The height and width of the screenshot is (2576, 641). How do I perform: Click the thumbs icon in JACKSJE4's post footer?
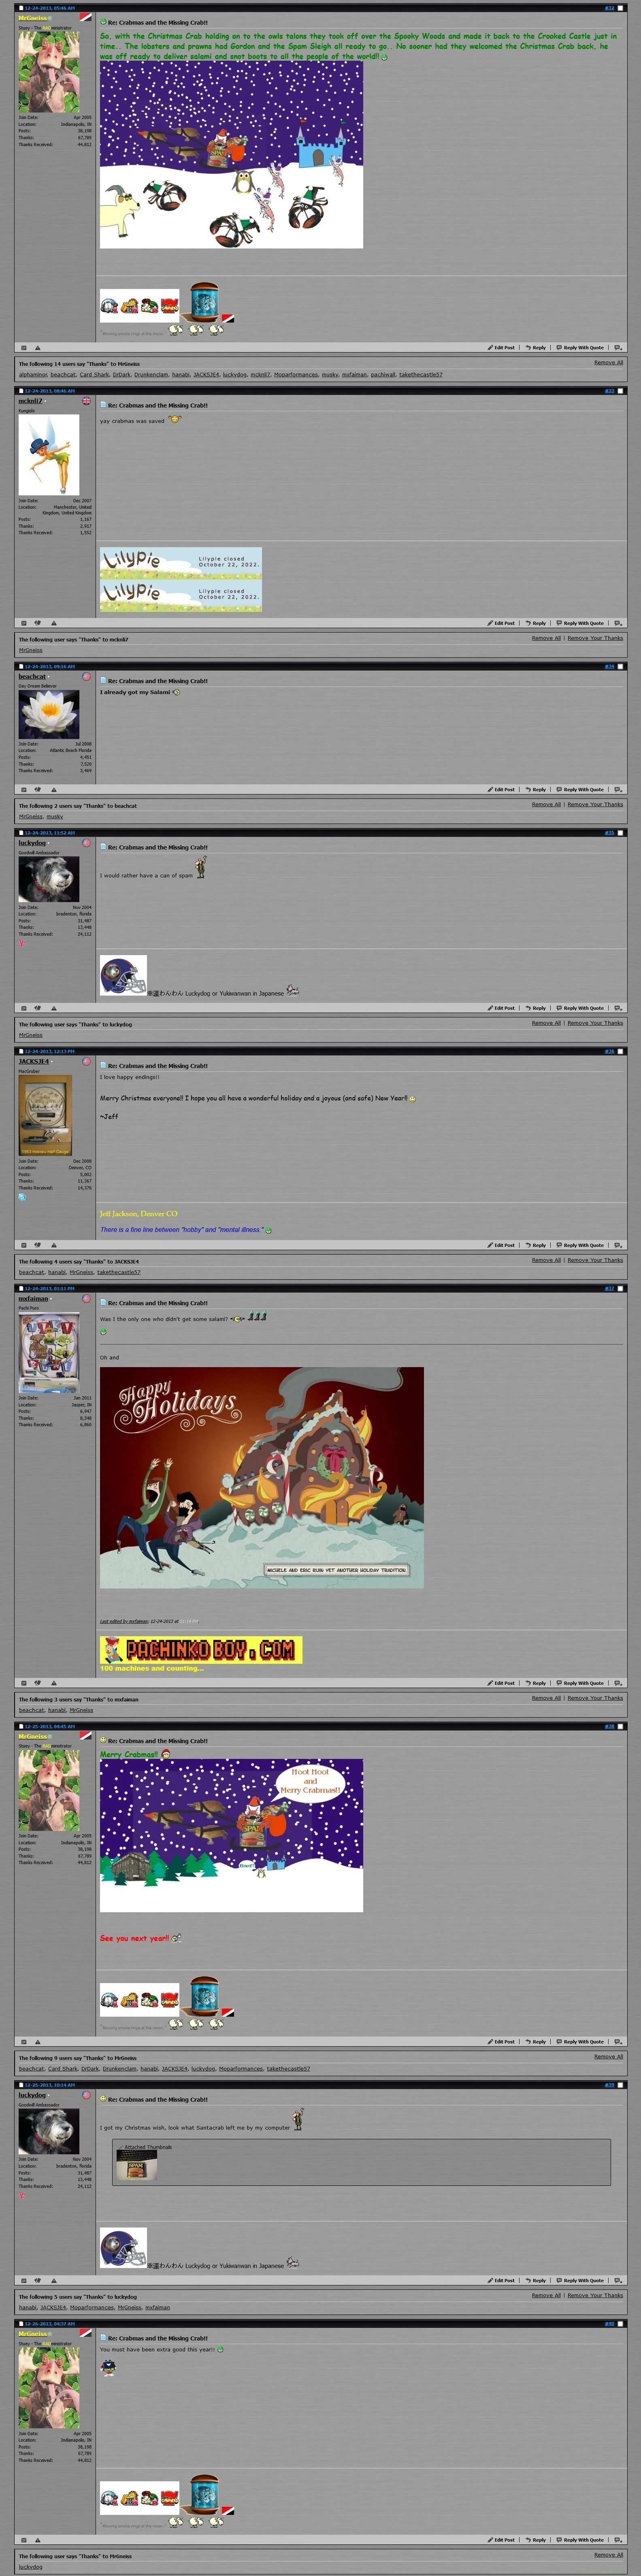(x=38, y=1245)
